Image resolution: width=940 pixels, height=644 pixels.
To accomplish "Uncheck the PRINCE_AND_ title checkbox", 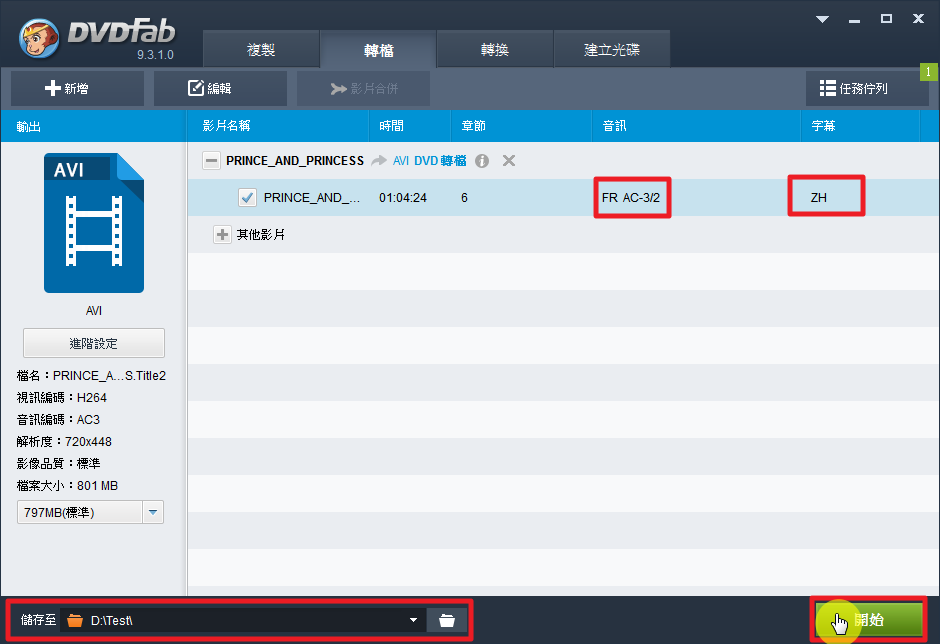I will [x=247, y=198].
